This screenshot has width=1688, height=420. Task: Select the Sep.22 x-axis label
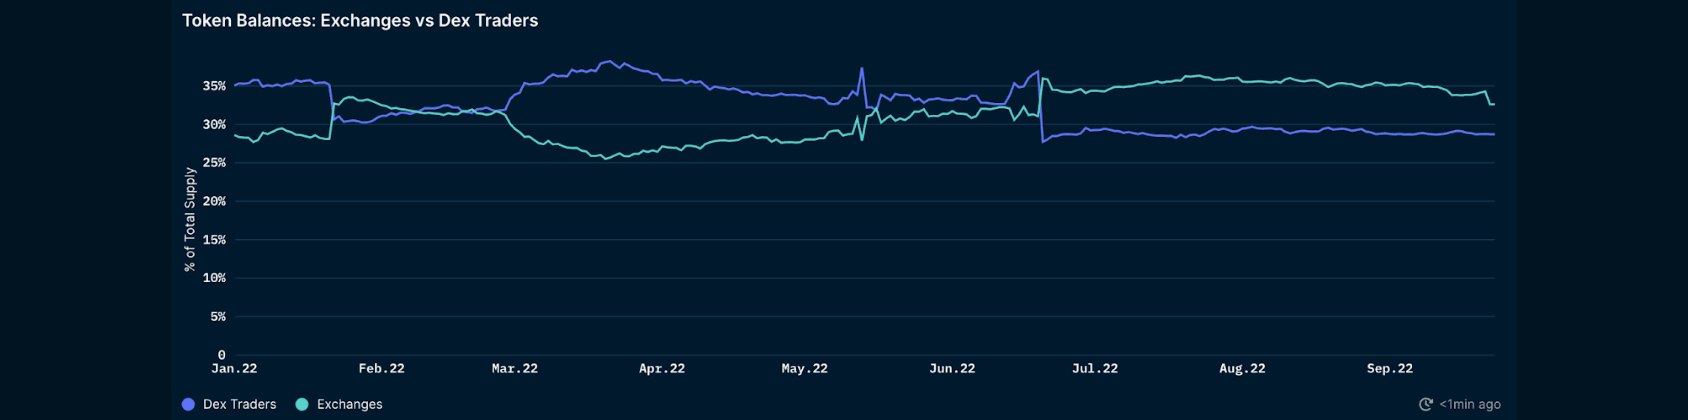pyautogui.click(x=1390, y=368)
